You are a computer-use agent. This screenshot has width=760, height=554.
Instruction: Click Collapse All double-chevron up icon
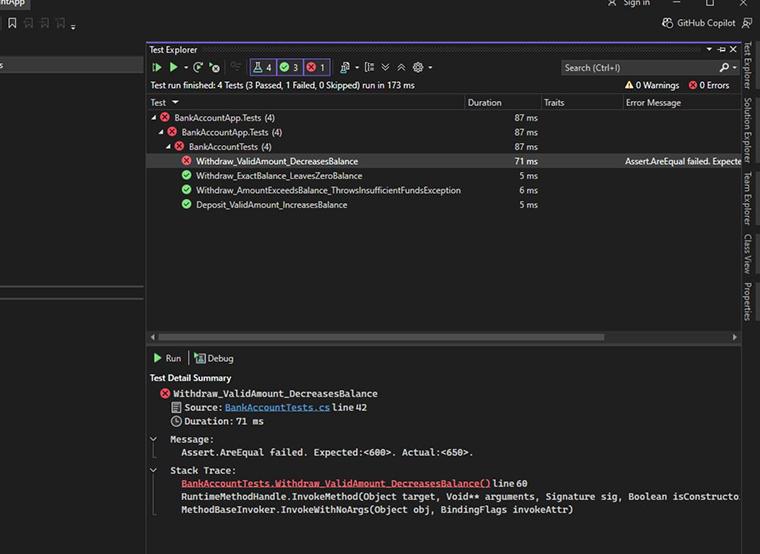401,67
